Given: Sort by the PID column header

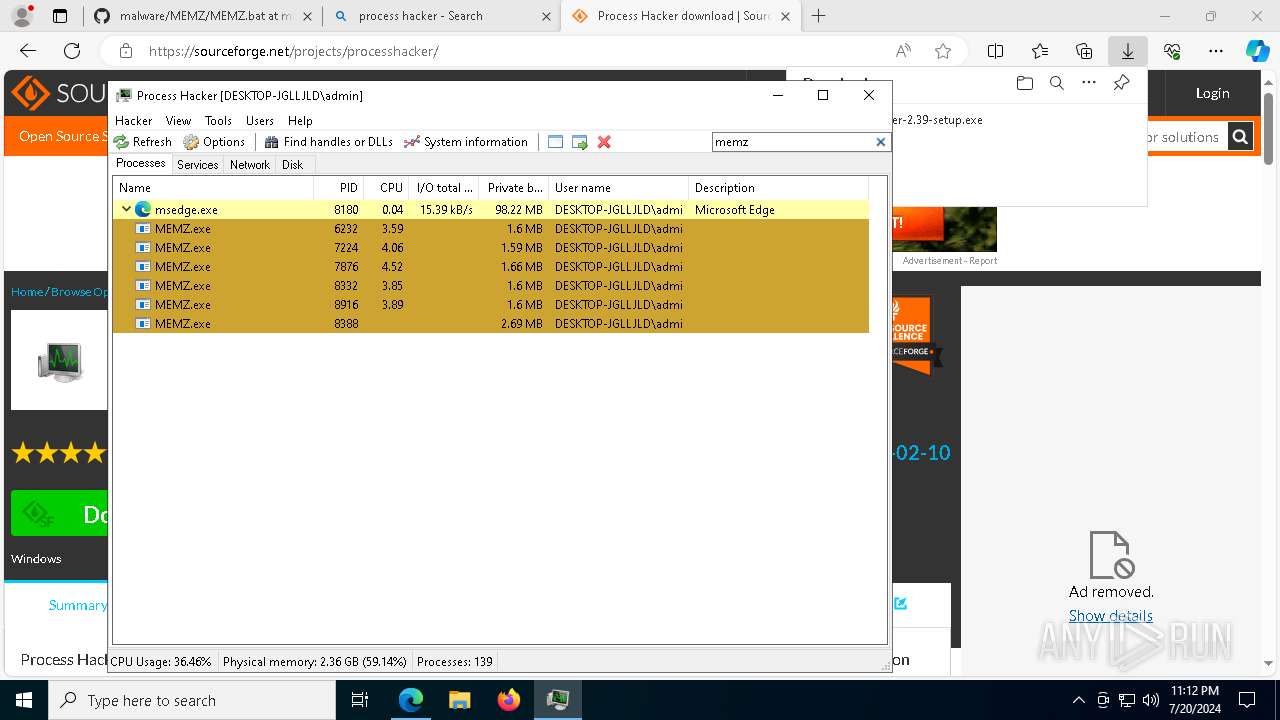Looking at the screenshot, I should coord(339,188).
